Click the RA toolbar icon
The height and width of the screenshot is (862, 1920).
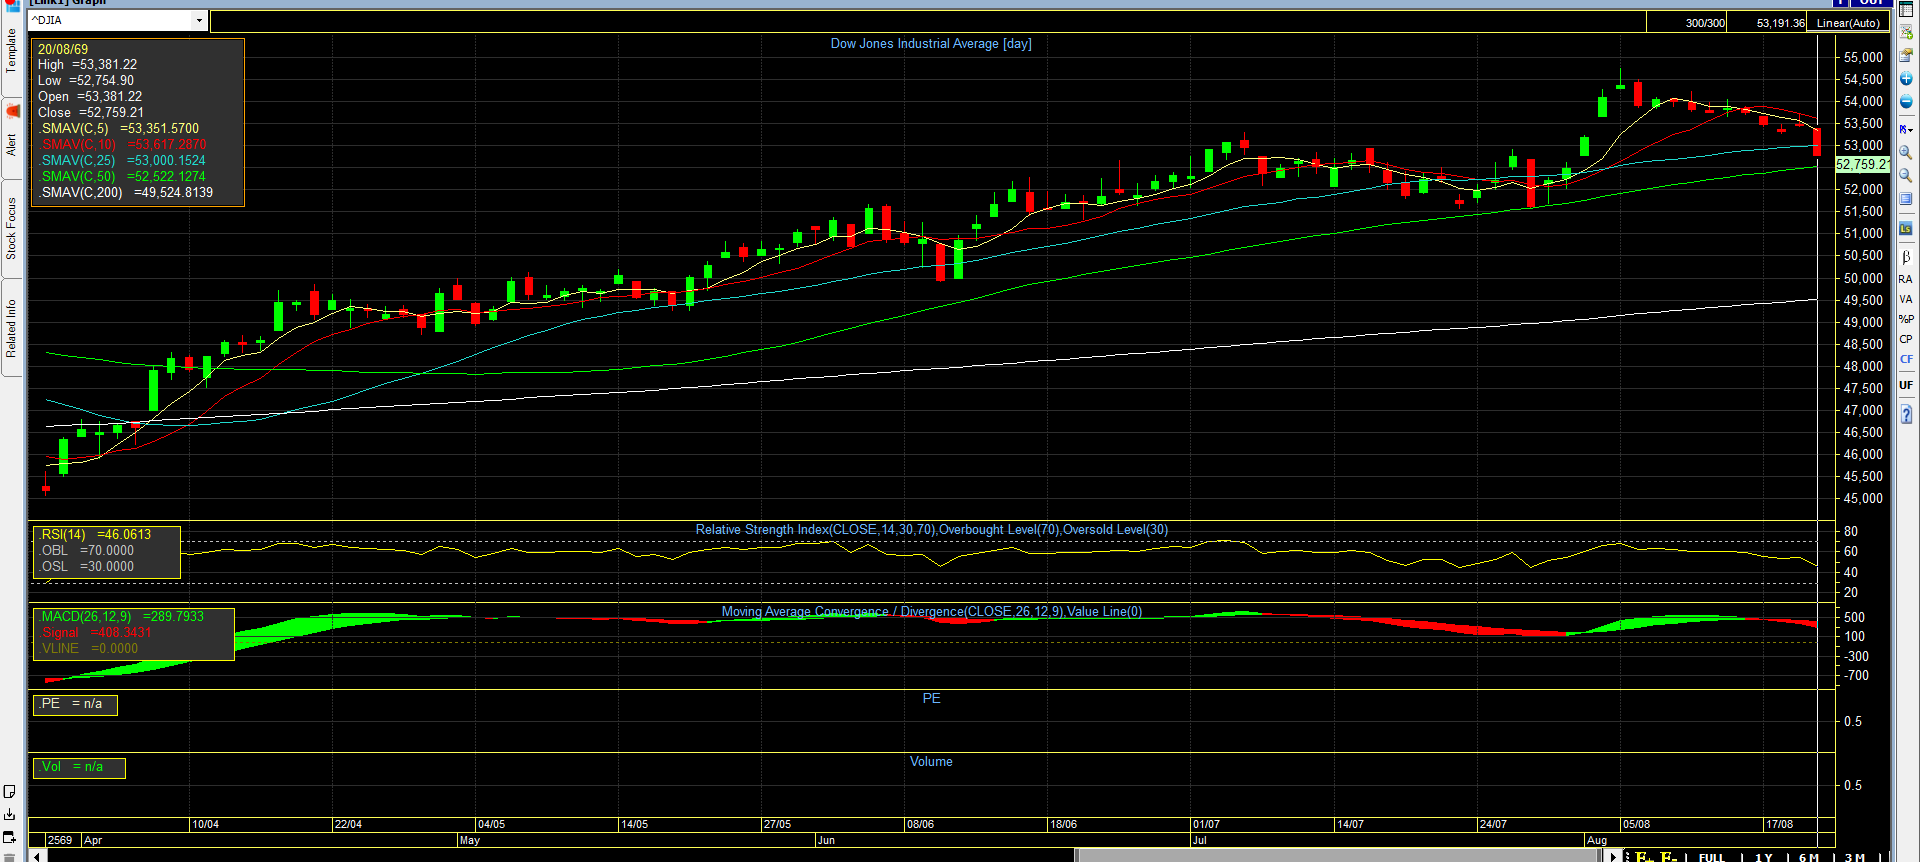point(1906,279)
